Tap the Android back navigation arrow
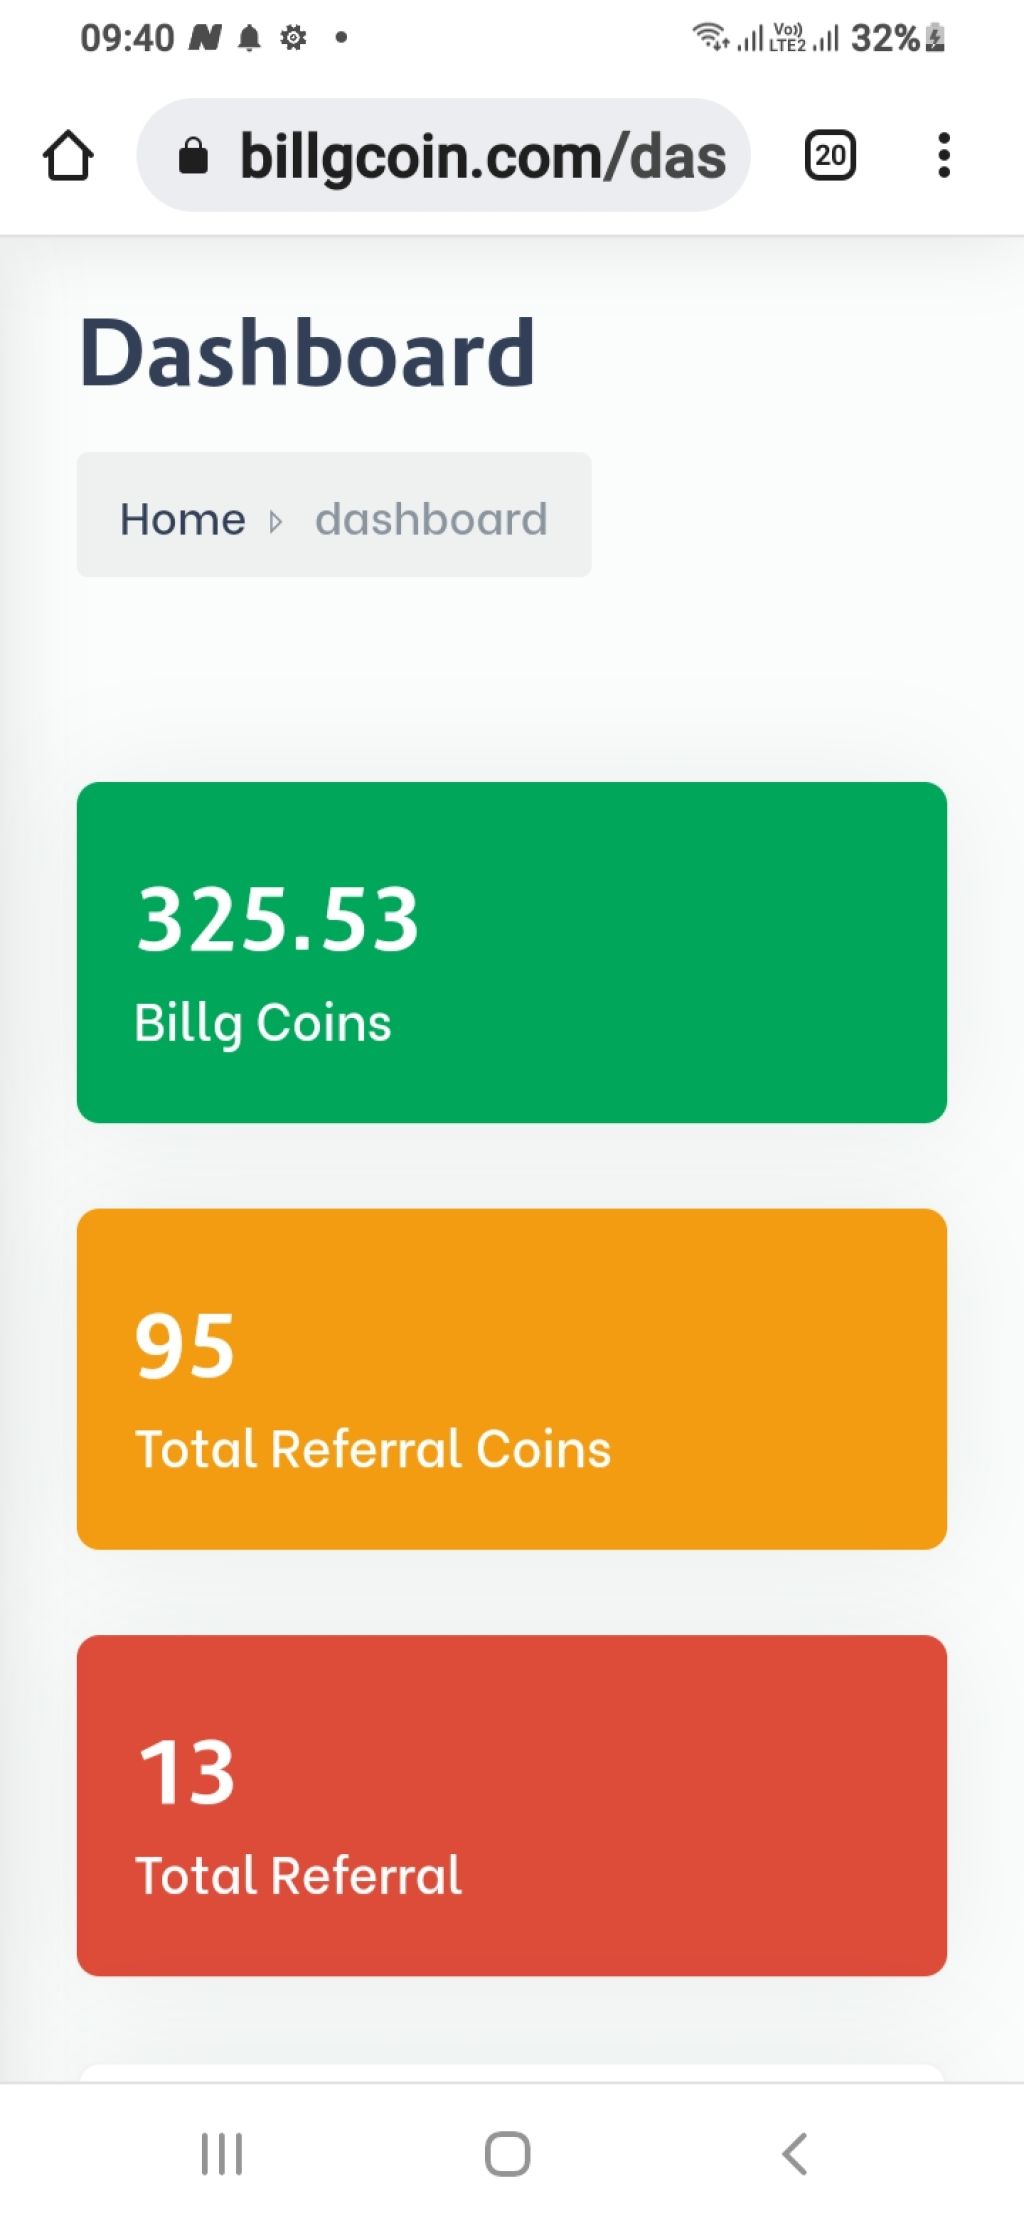The image size is (1024, 2218). pos(795,2153)
